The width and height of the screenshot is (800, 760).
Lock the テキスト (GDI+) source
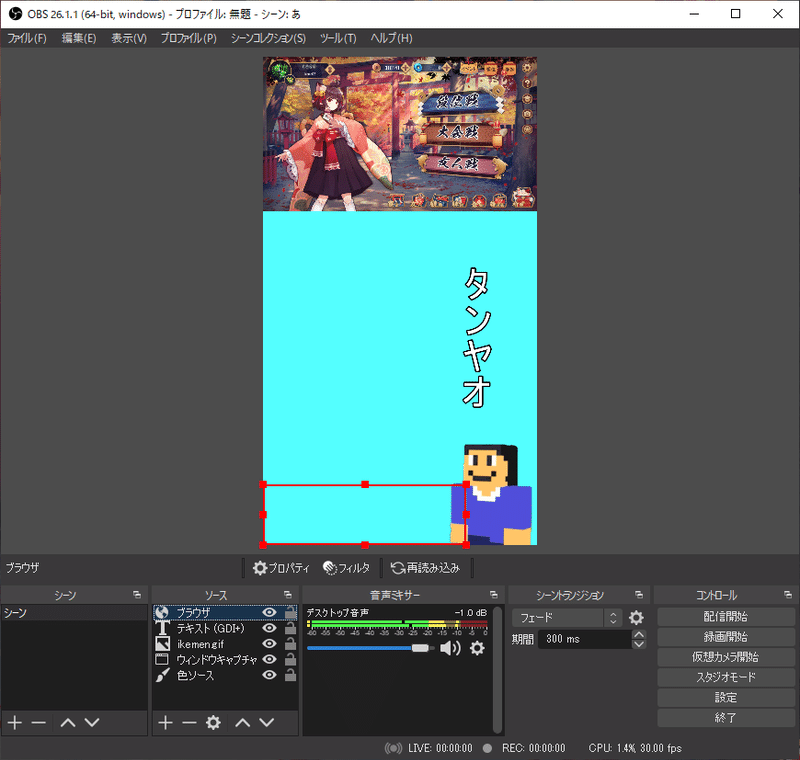tap(290, 628)
